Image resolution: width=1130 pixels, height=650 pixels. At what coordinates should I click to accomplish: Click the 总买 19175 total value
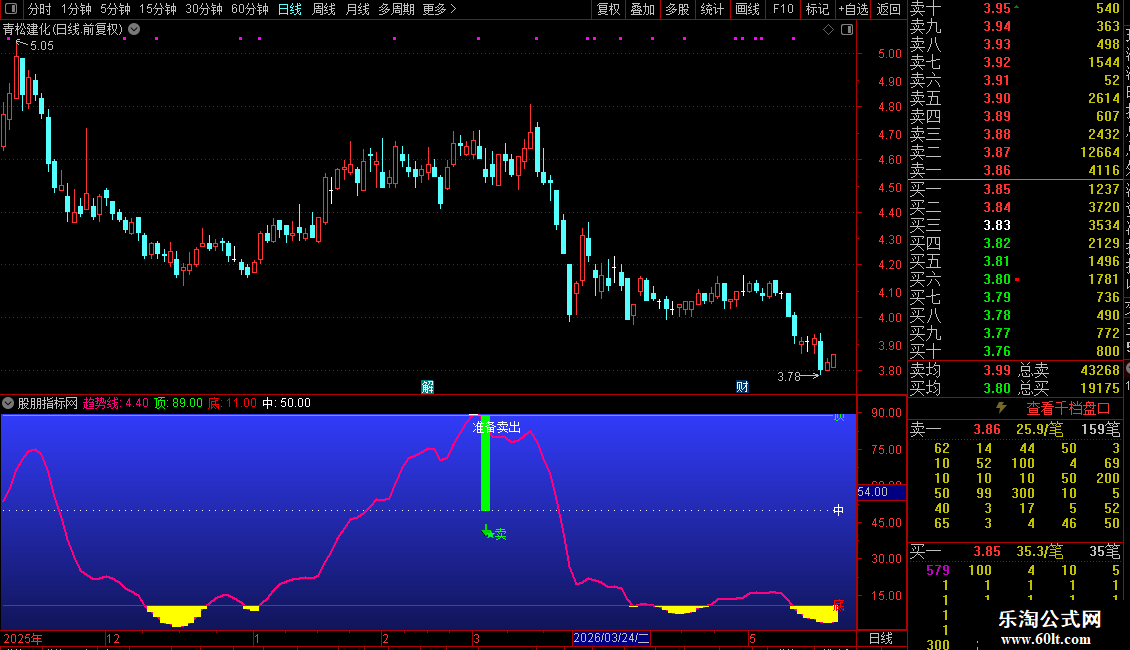point(1069,388)
